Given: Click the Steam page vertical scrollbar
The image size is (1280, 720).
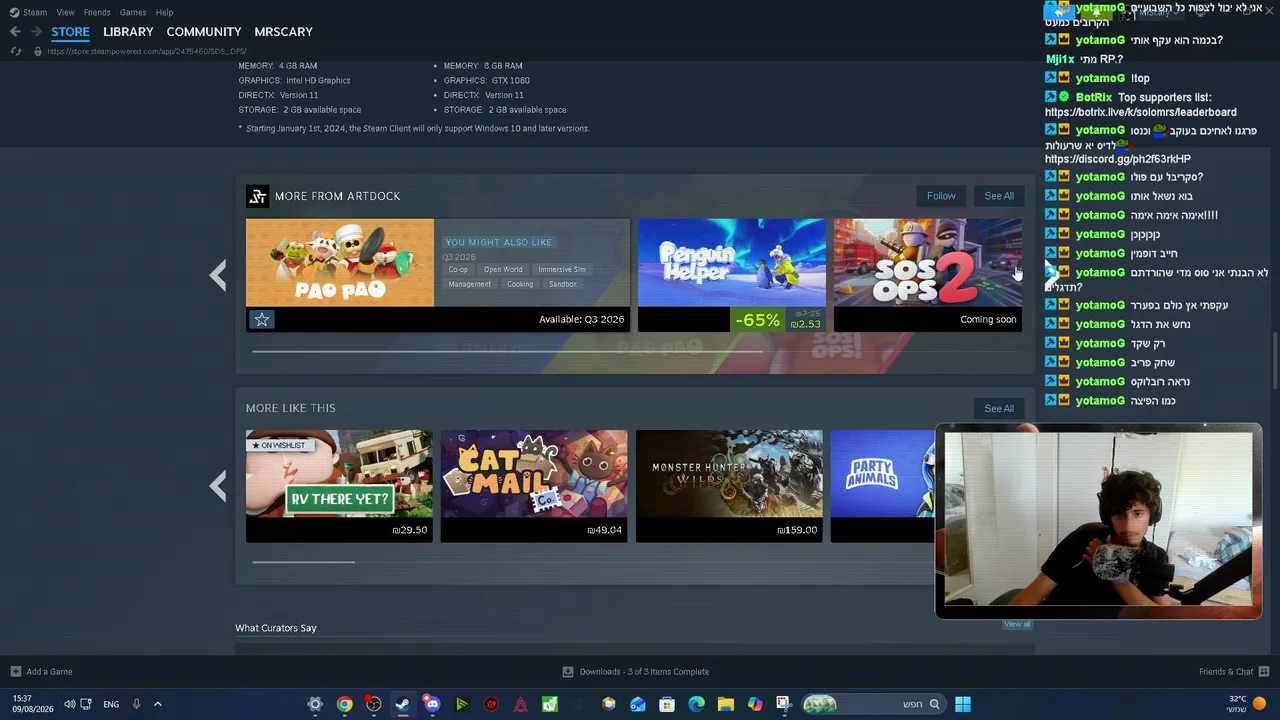Looking at the screenshot, I should [1274, 360].
